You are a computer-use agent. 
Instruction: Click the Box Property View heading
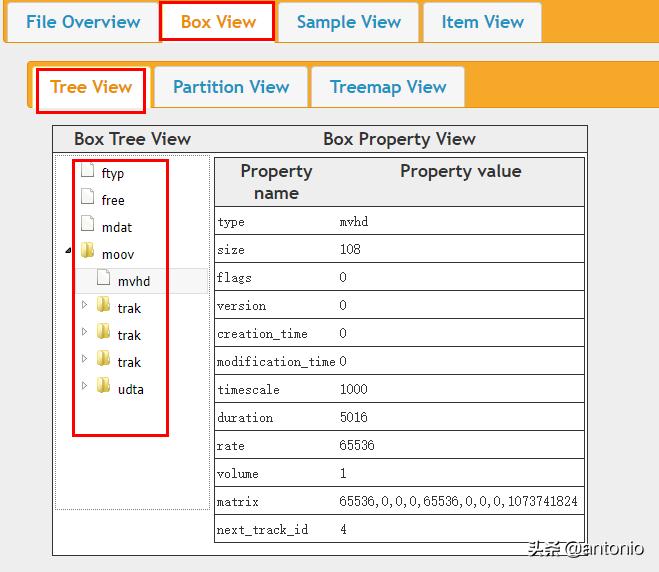tap(399, 139)
